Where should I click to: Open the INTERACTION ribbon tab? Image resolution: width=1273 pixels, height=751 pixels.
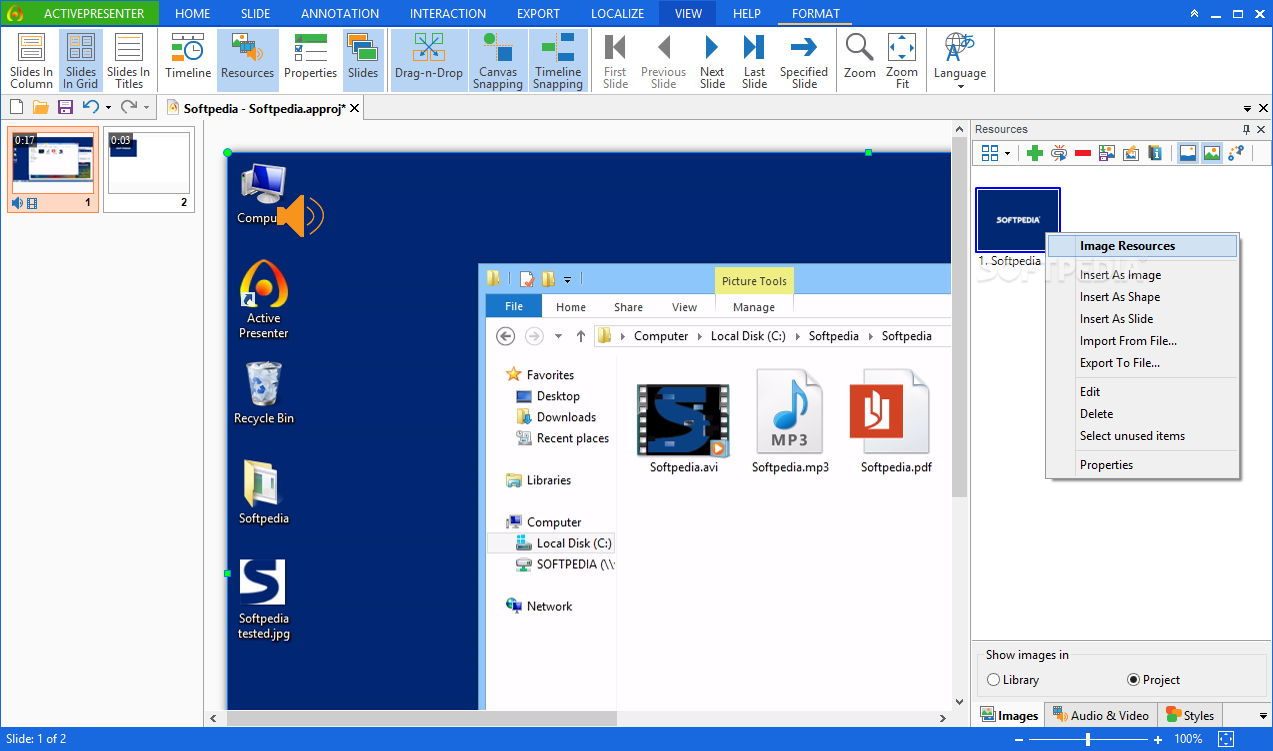click(448, 14)
